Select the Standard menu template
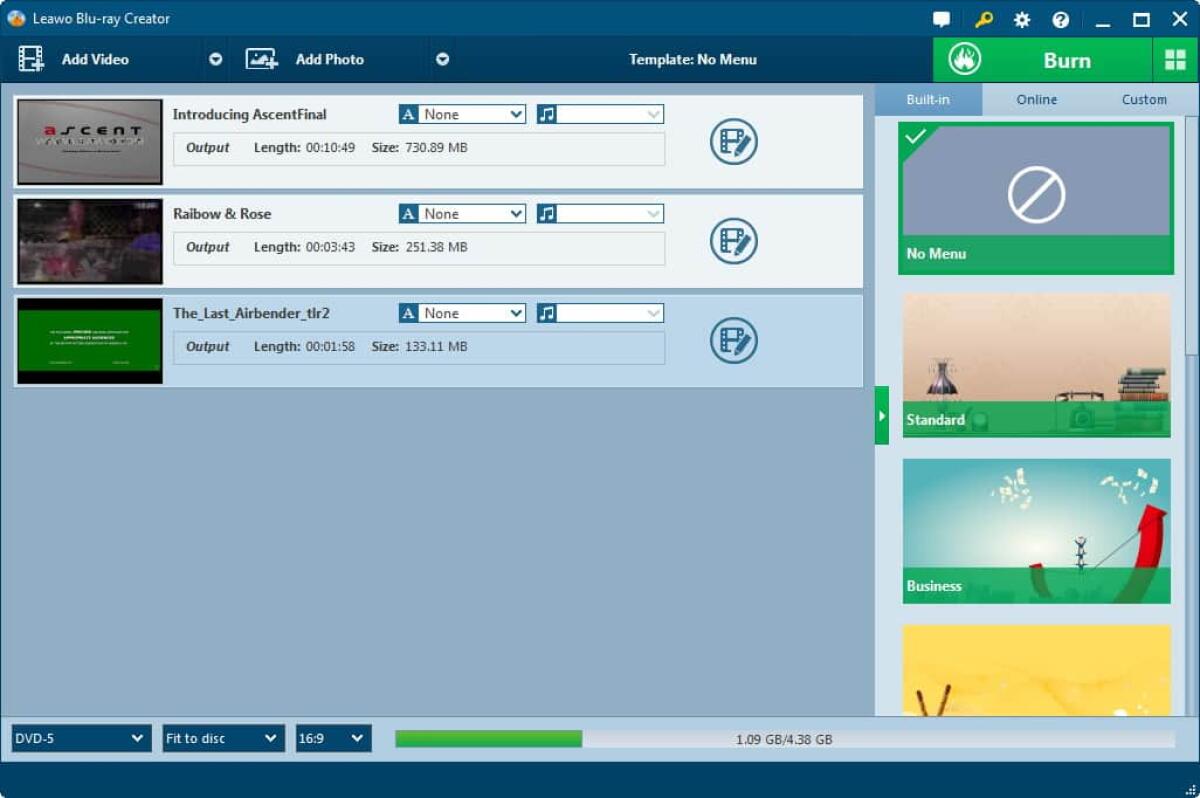This screenshot has width=1200, height=798. point(1035,365)
